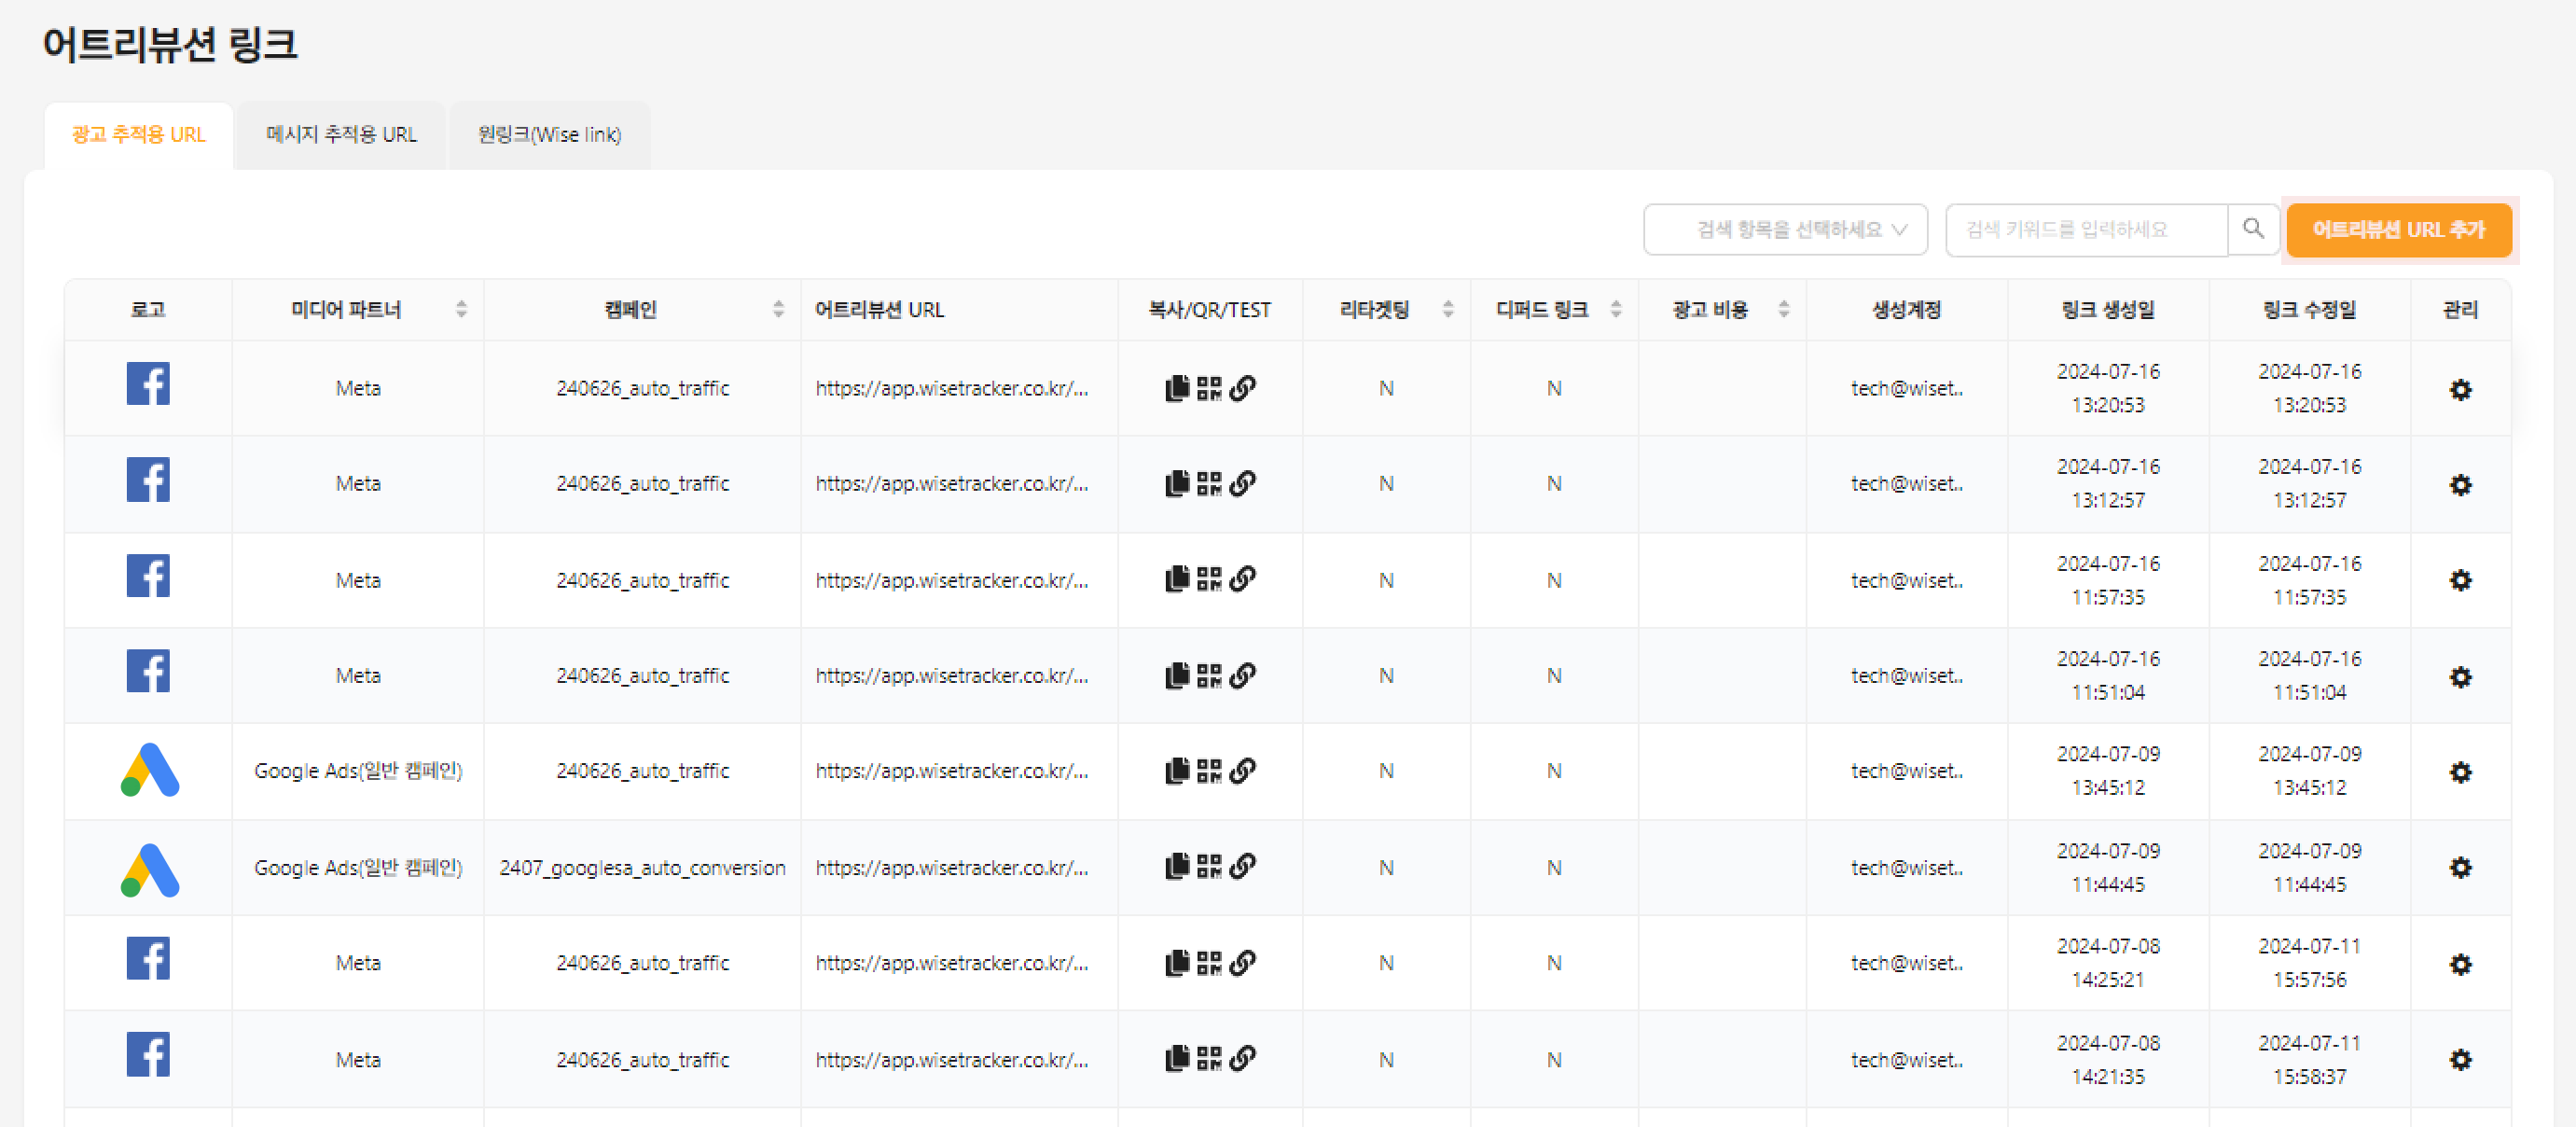This screenshot has width=2576, height=1127.
Task: Copy URL icon in the 13:20:53 row
Action: pos(1177,388)
